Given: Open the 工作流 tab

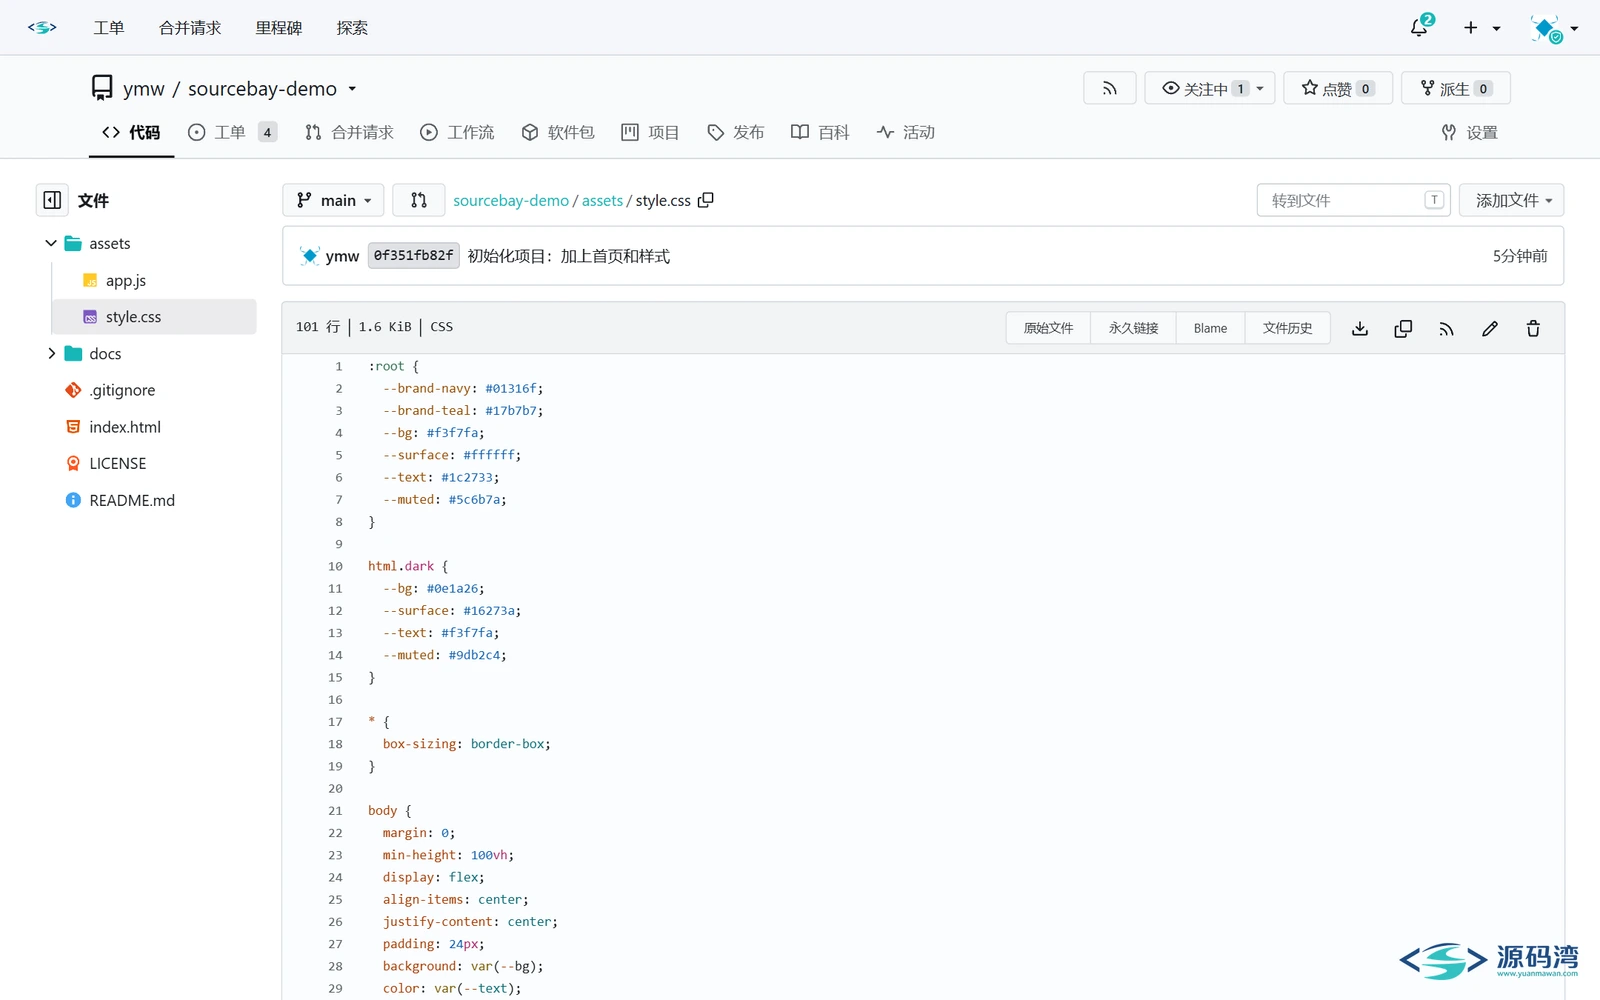Looking at the screenshot, I should pyautogui.click(x=457, y=132).
